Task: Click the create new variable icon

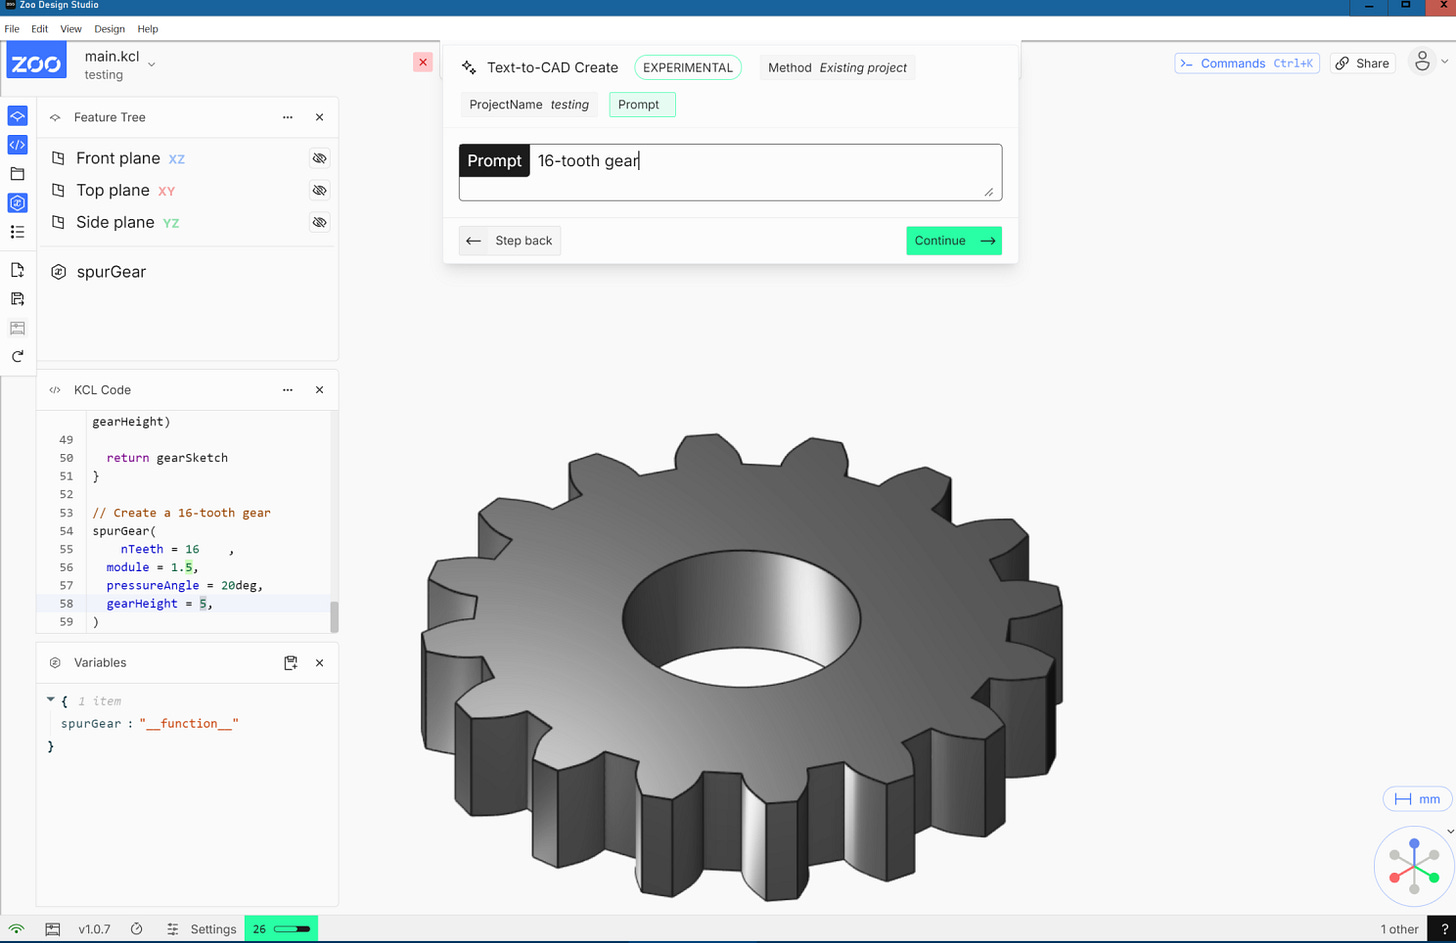Action: [x=291, y=663]
